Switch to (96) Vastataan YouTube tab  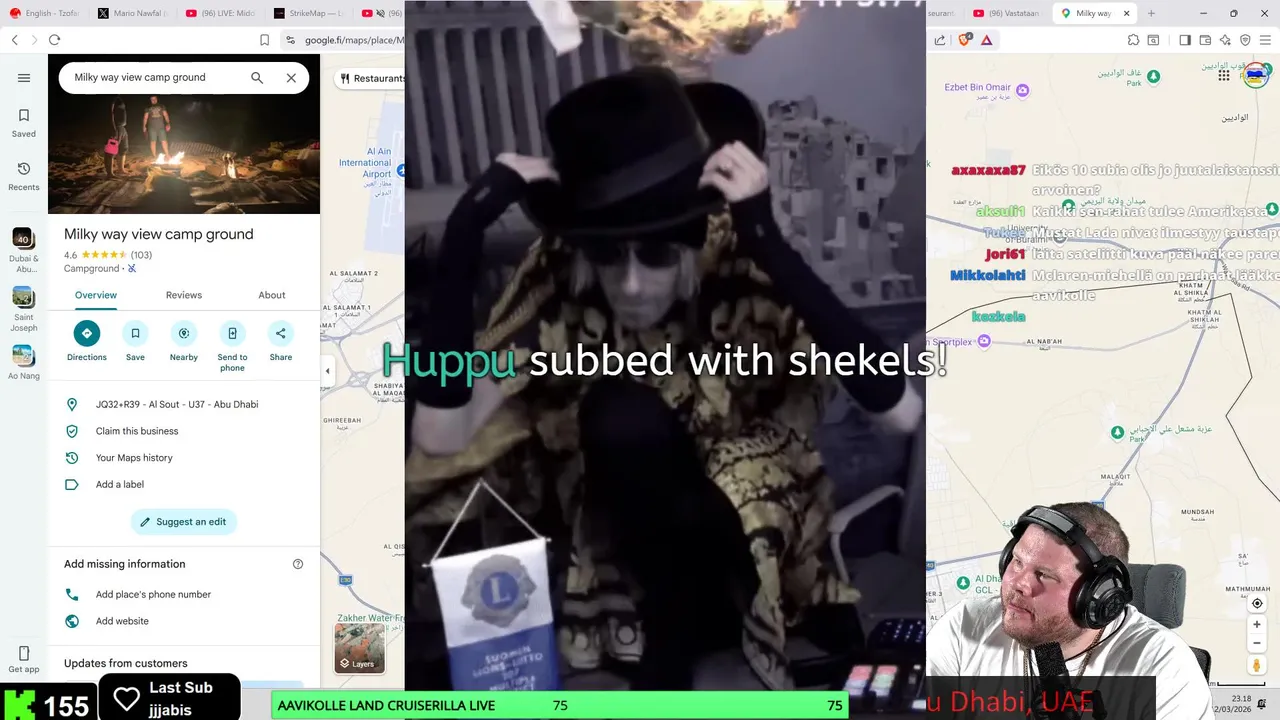coord(1009,13)
